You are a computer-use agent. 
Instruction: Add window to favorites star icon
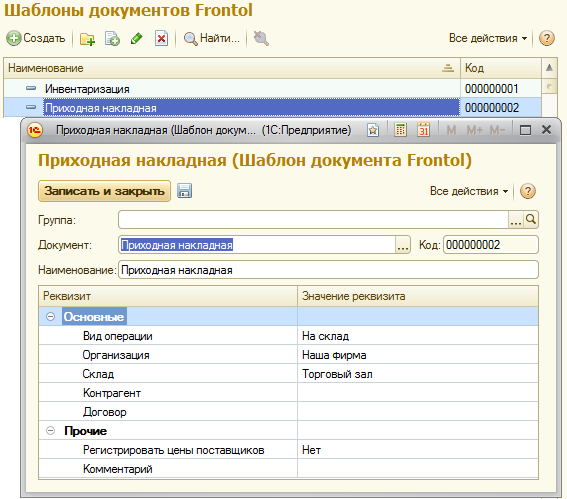(373, 130)
